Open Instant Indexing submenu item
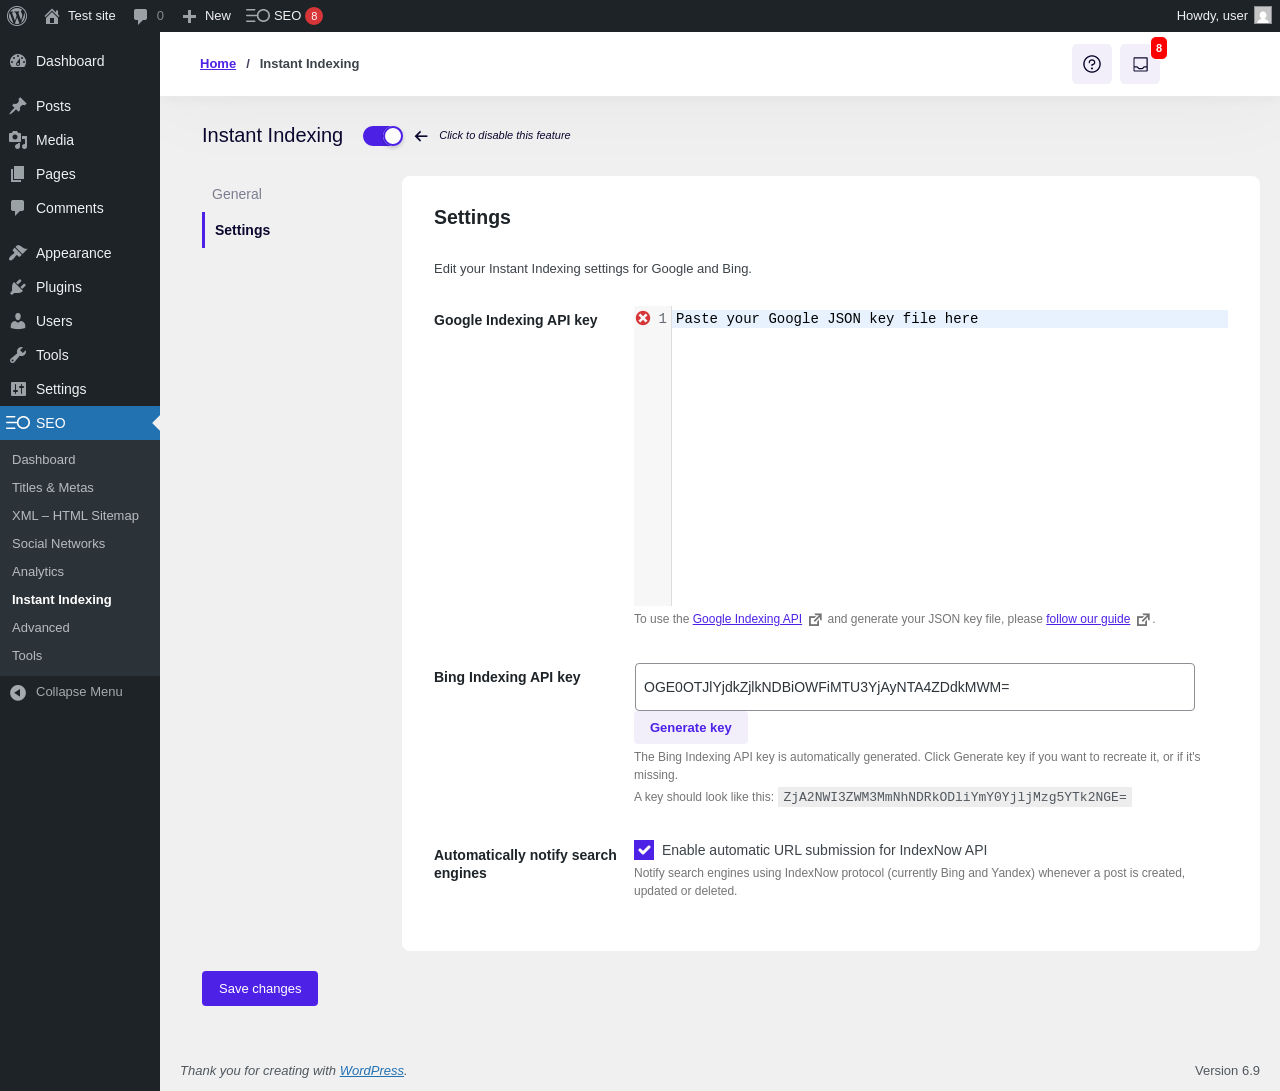The height and width of the screenshot is (1091, 1280). click(80, 600)
